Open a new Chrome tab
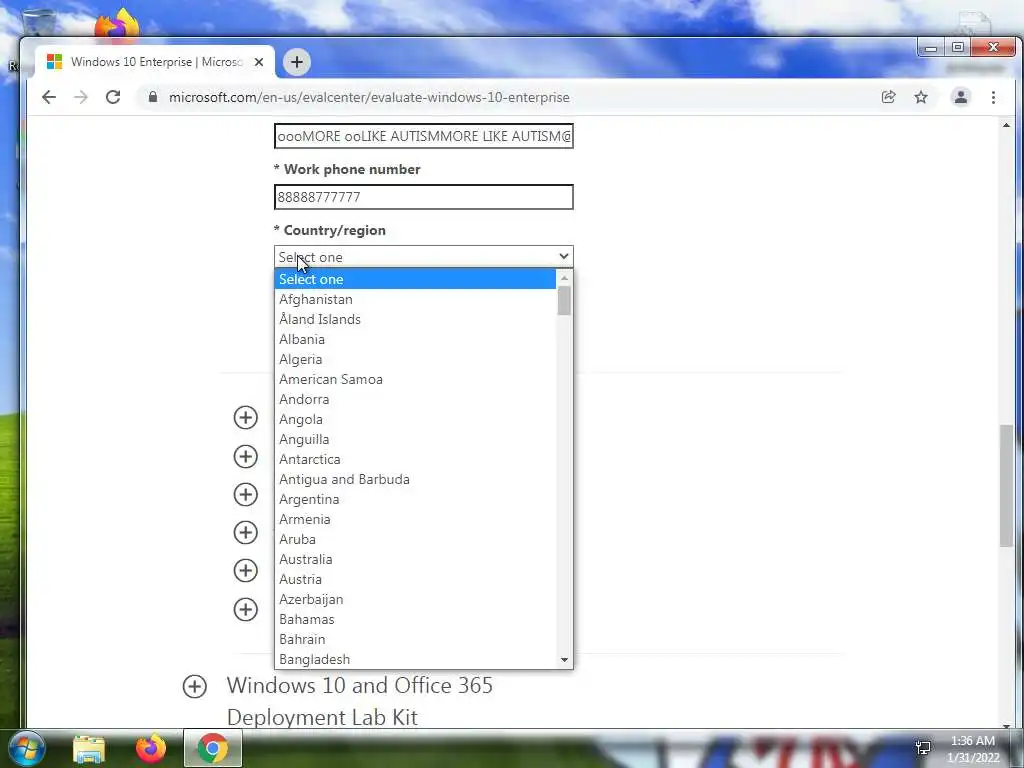Image resolution: width=1024 pixels, height=768 pixels. click(296, 62)
